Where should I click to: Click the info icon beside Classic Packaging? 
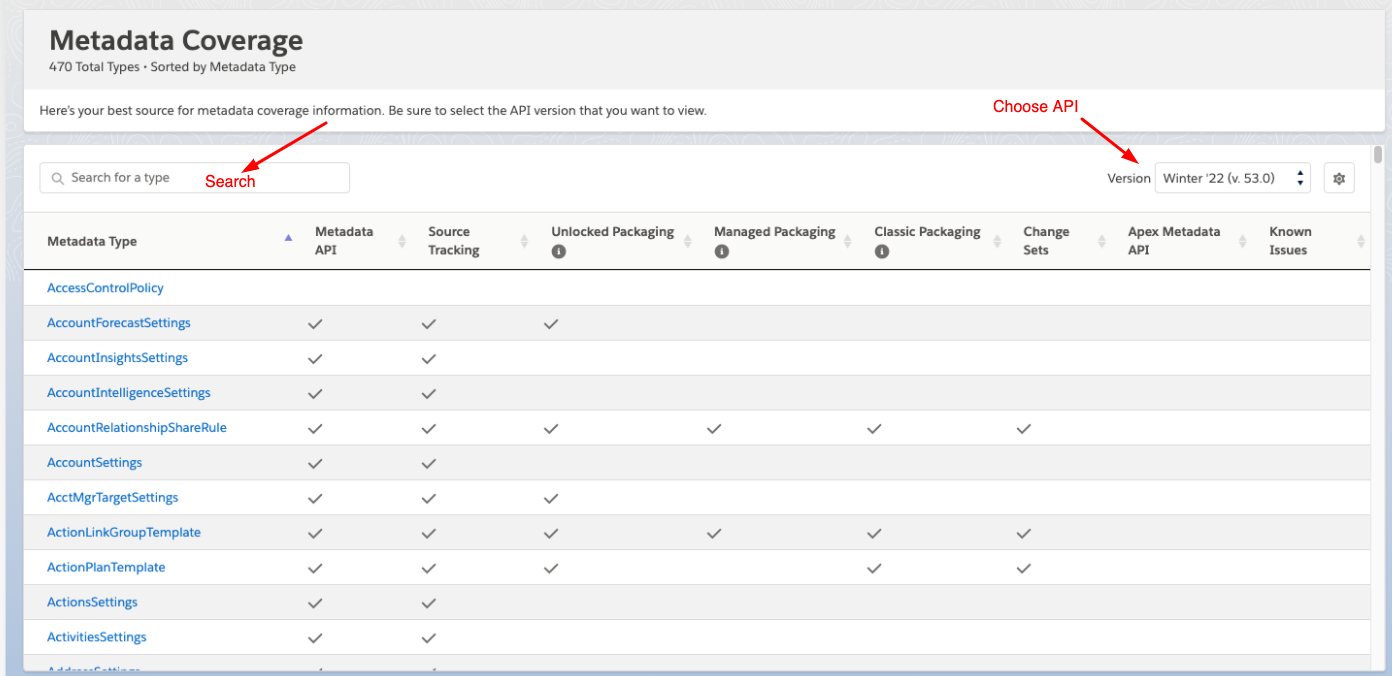pyautogui.click(x=881, y=251)
